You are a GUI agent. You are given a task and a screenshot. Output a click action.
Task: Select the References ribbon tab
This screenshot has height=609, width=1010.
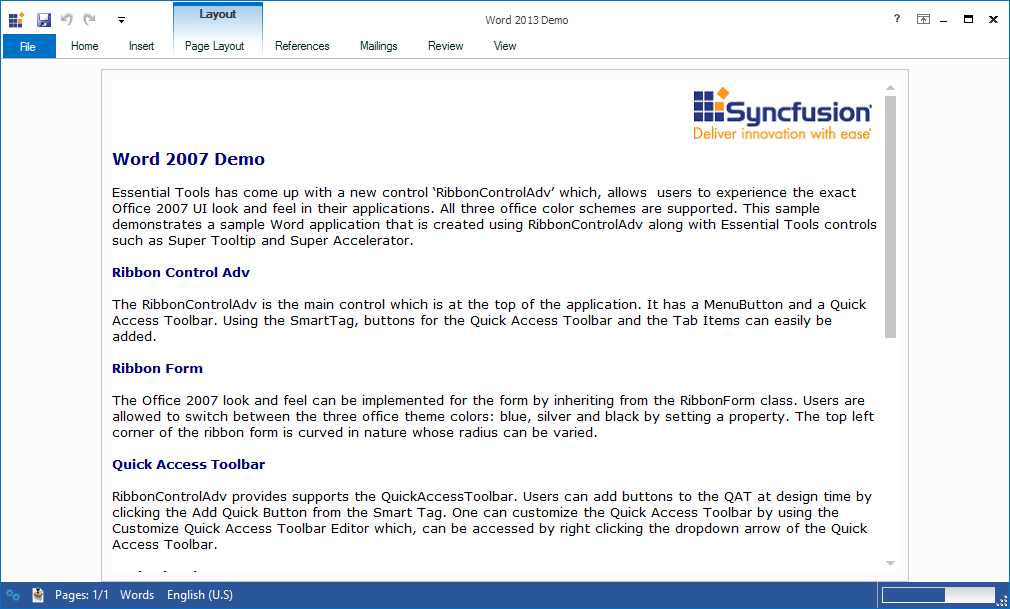click(302, 45)
